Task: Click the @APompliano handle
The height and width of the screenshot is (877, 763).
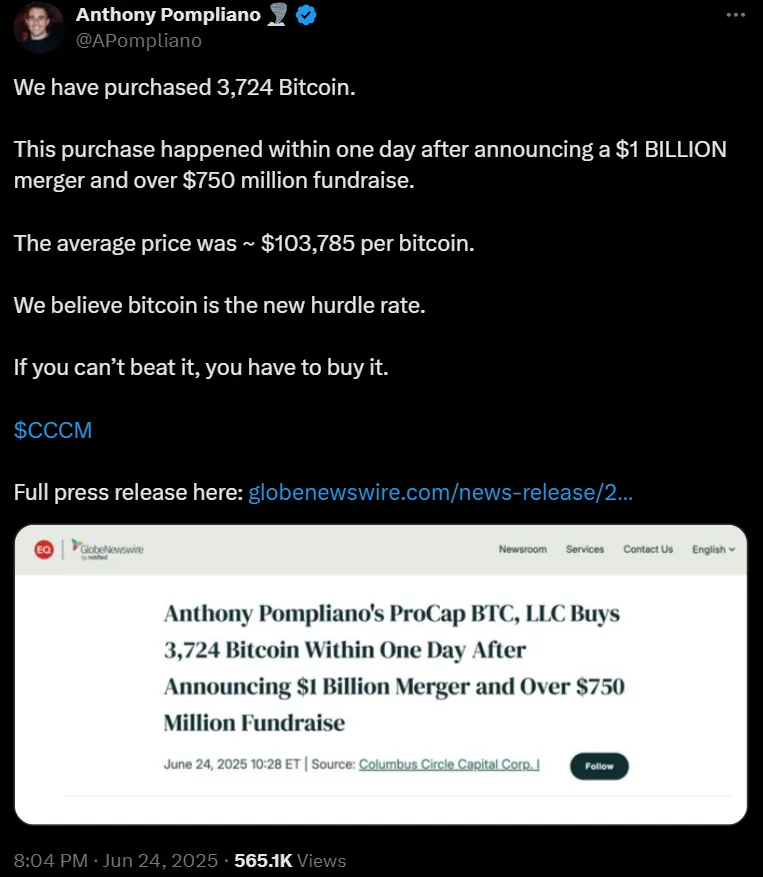Action: (139, 40)
